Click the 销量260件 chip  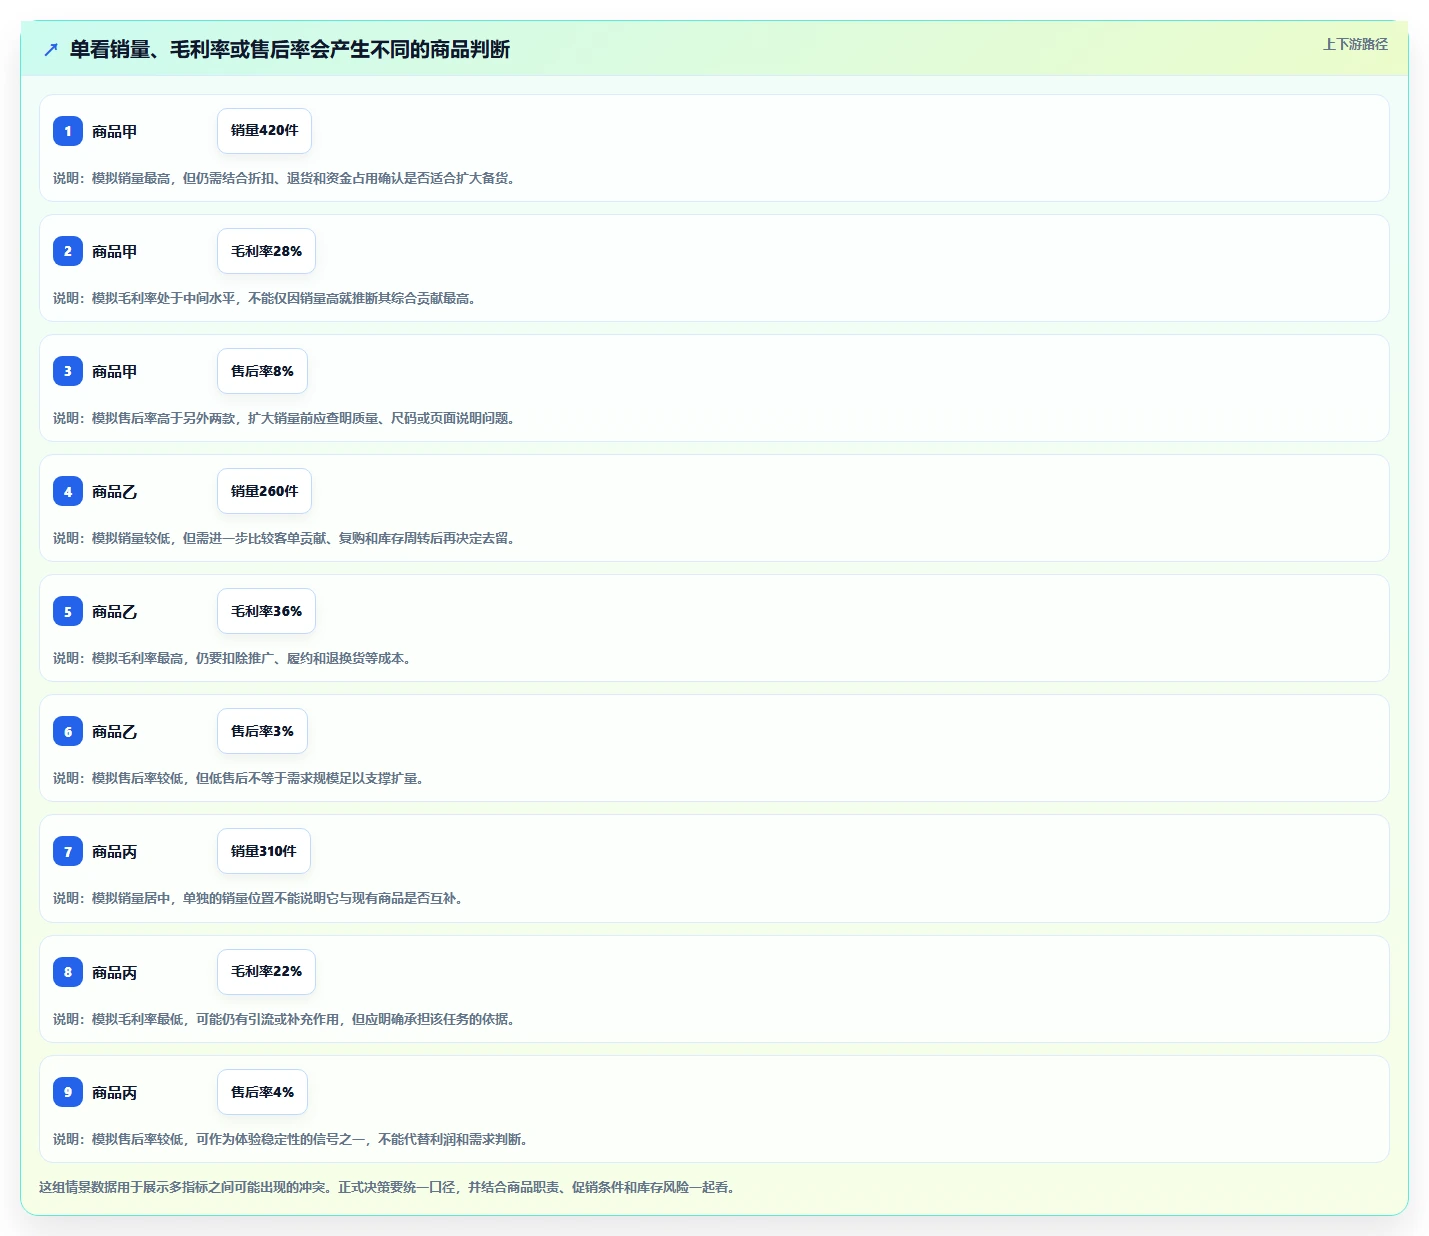click(x=264, y=491)
